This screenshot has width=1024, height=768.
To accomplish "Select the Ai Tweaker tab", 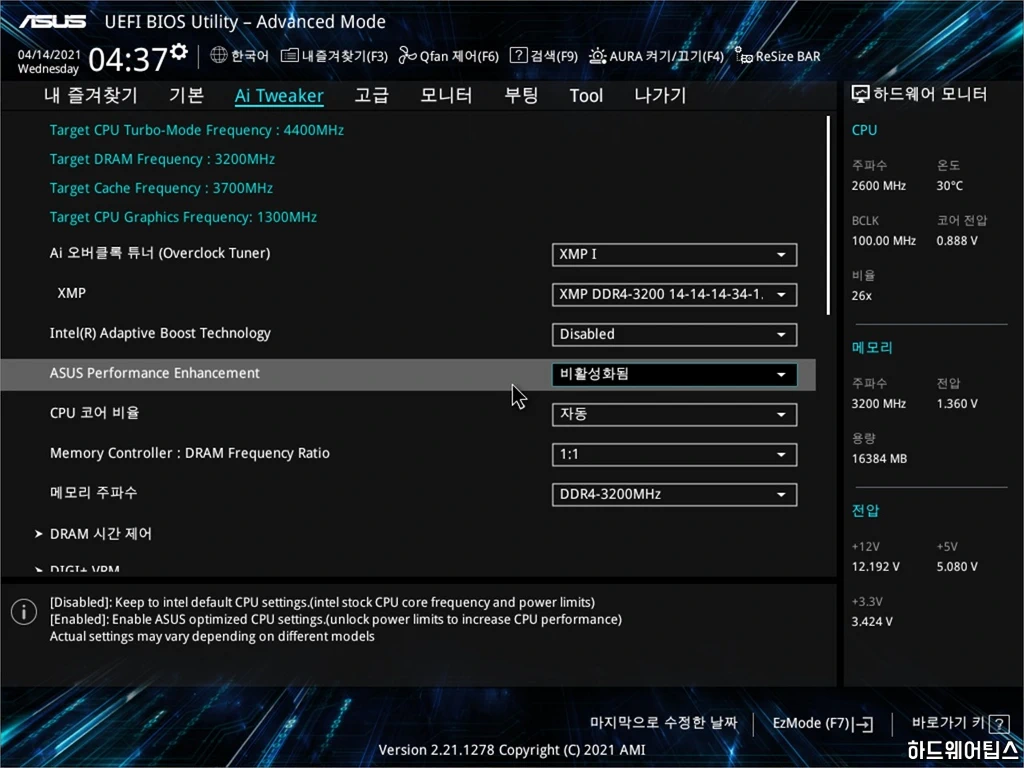I will [x=279, y=95].
